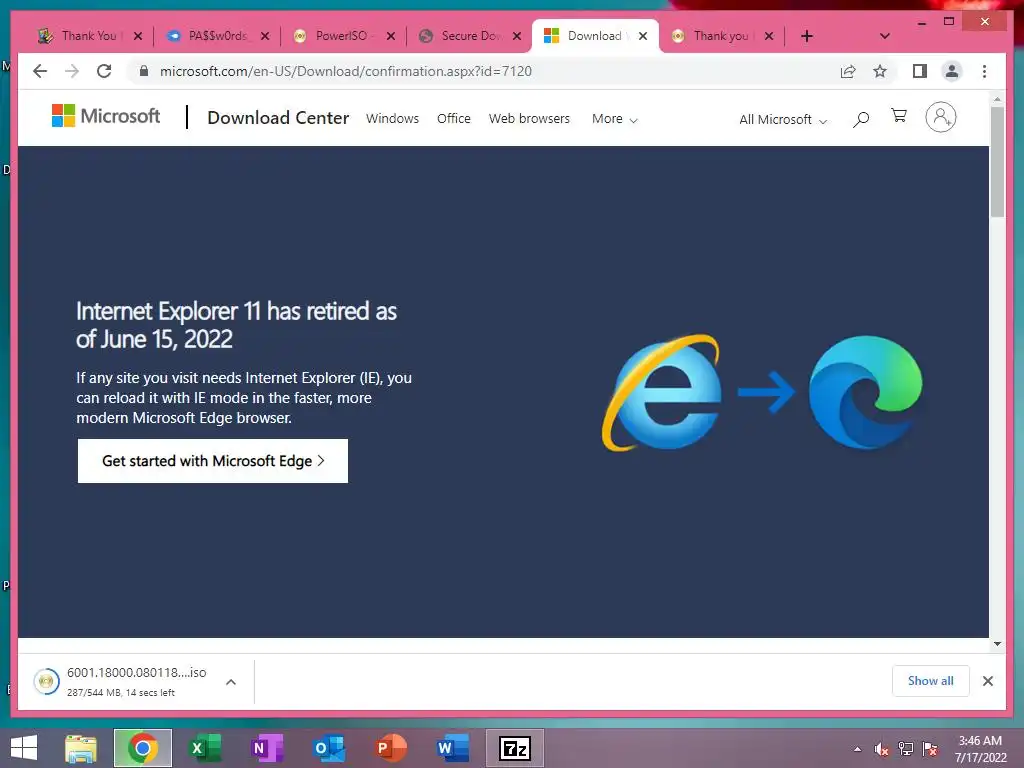Show all downloads

click(930, 681)
